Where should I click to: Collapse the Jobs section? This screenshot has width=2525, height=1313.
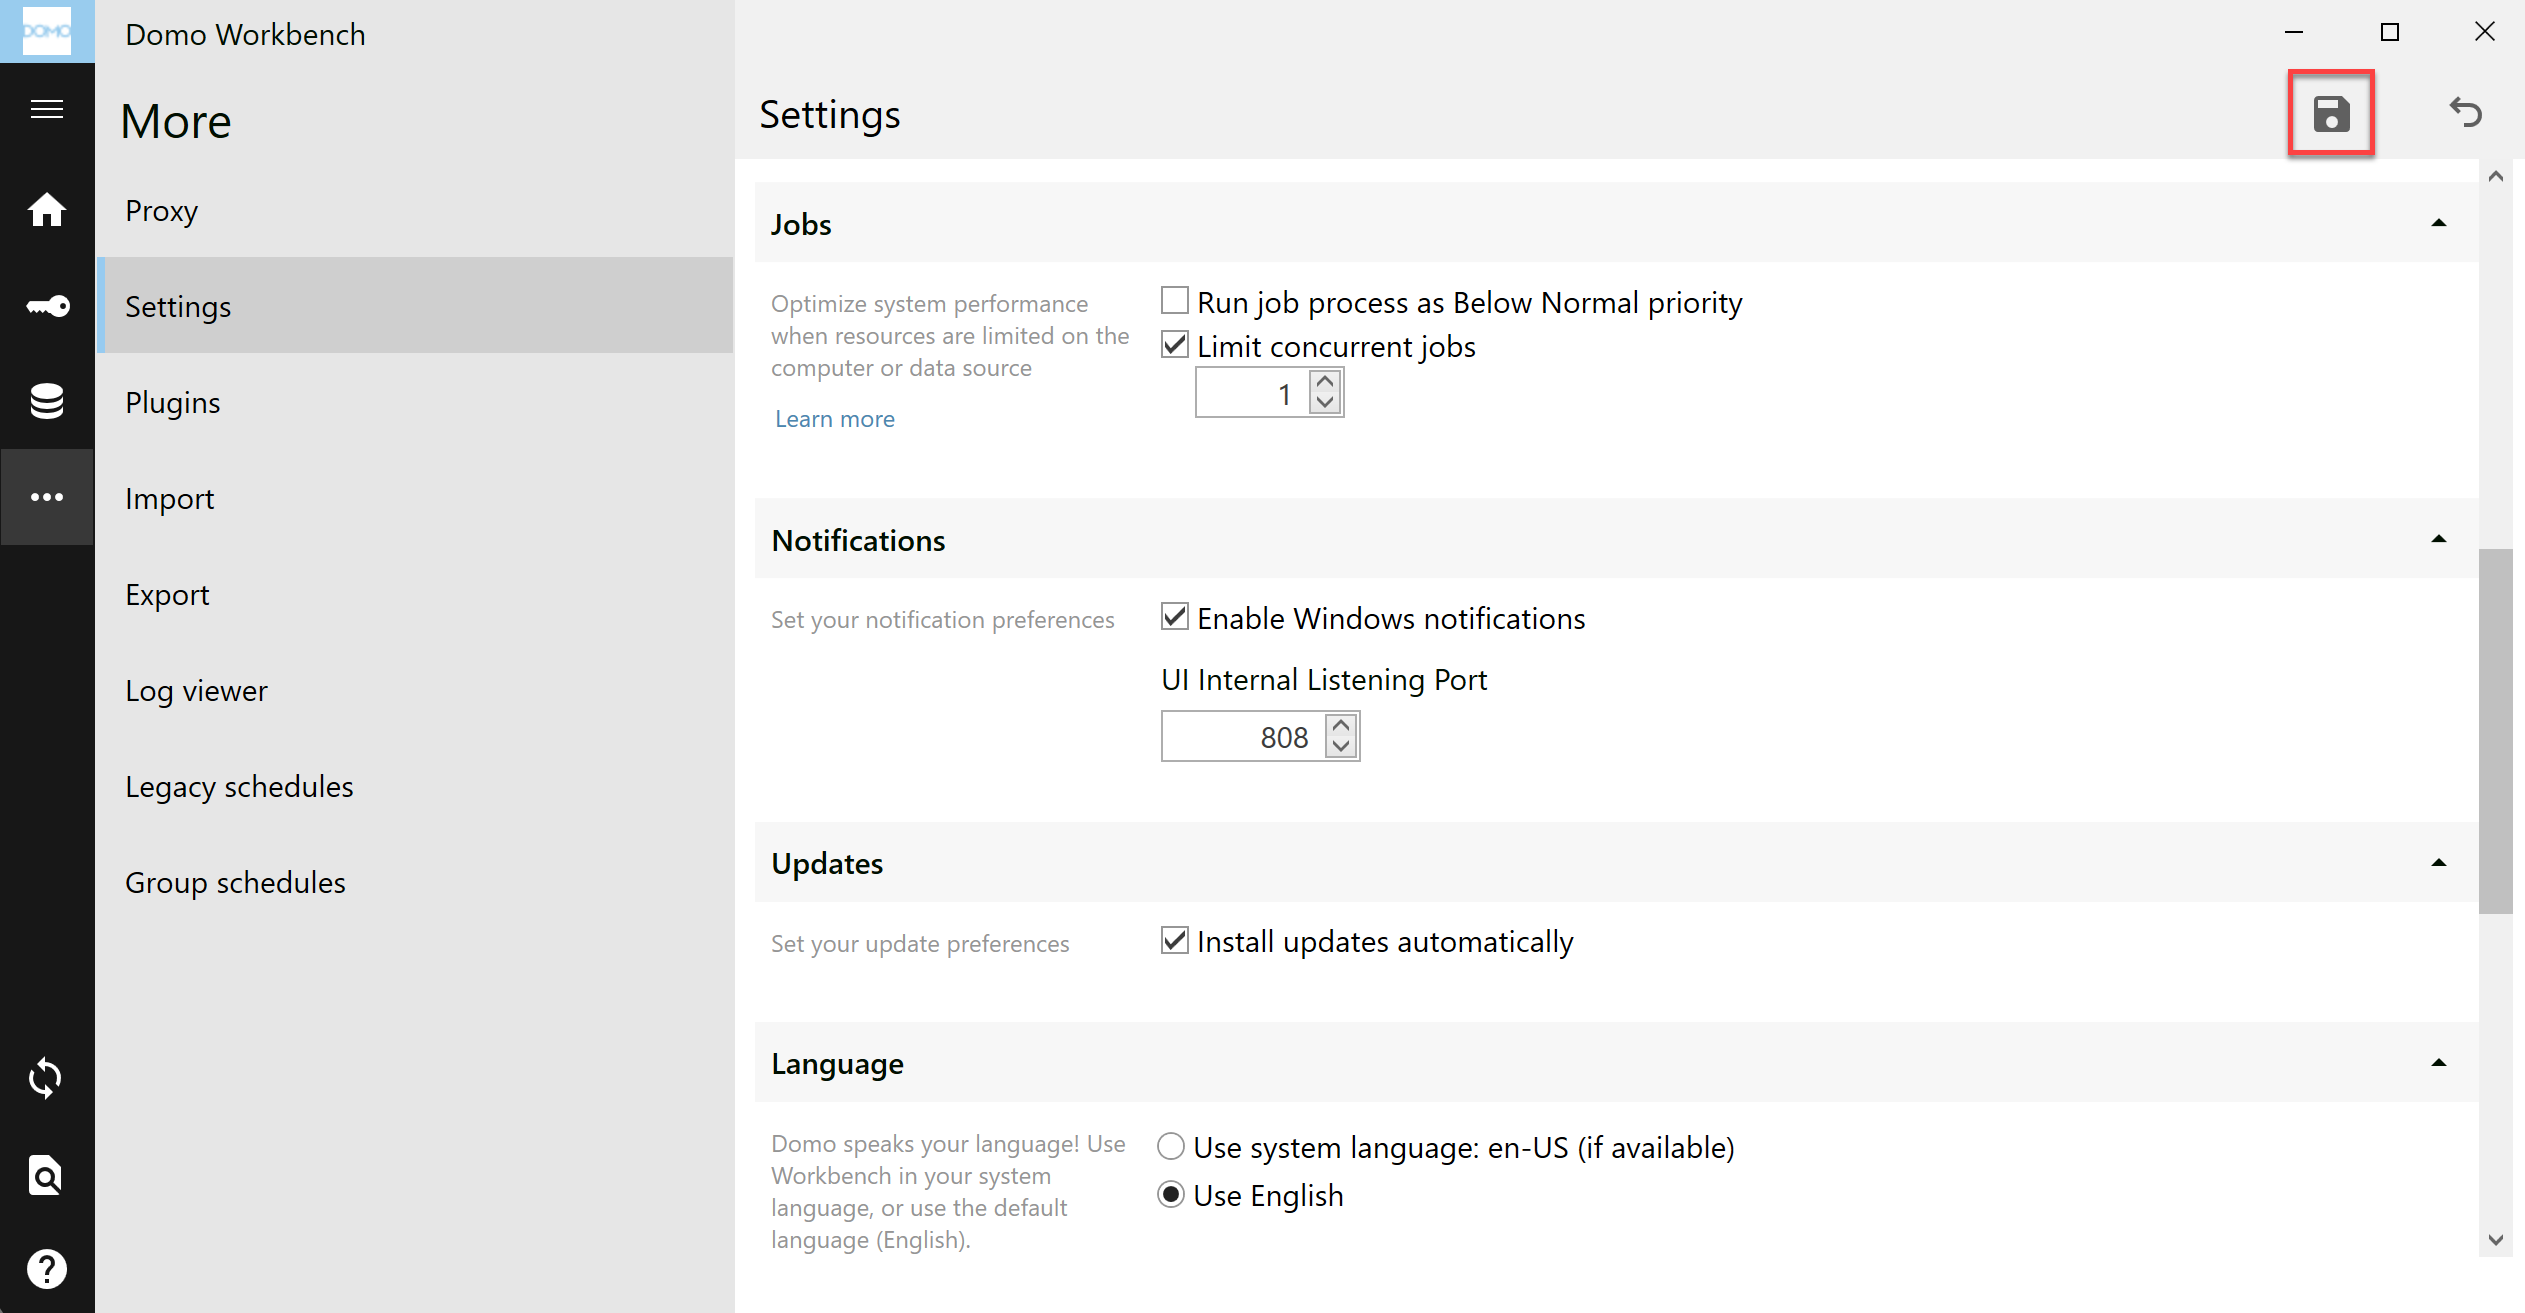coord(2439,222)
